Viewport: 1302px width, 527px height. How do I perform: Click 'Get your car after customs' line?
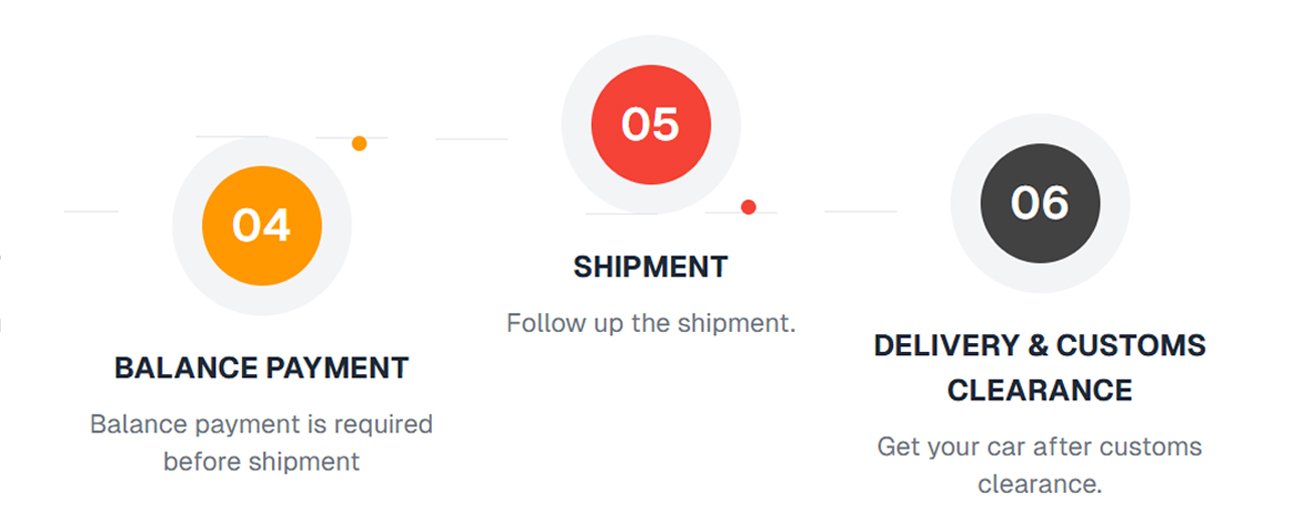point(1040,446)
